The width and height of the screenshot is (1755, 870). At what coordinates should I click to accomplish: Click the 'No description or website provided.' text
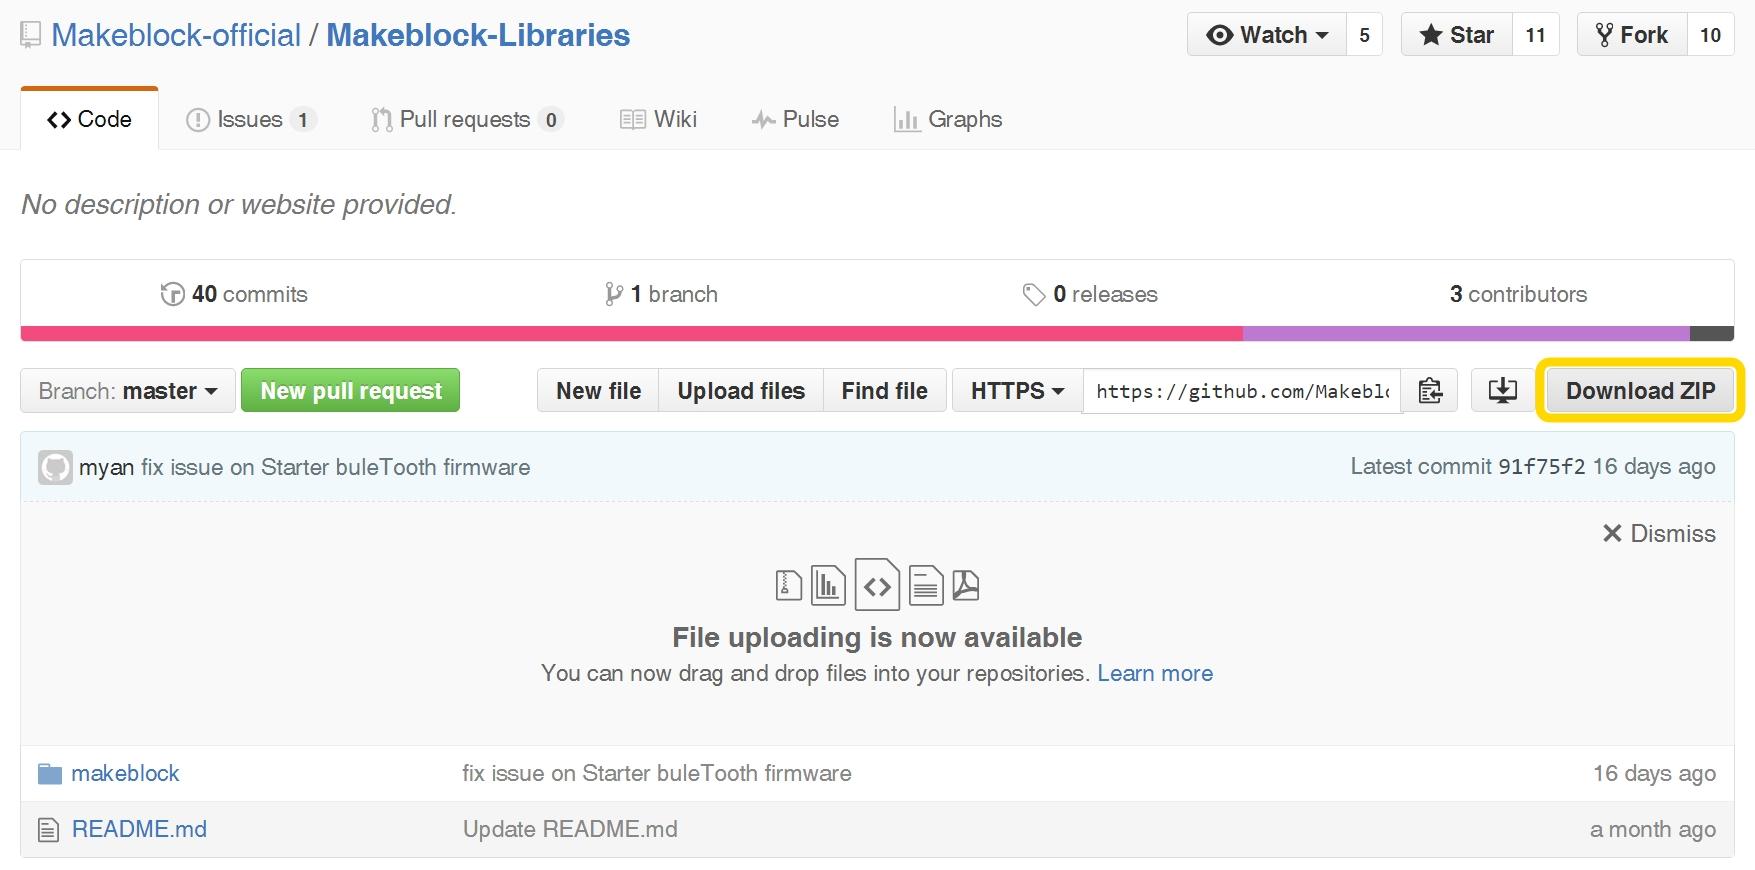(x=239, y=205)
